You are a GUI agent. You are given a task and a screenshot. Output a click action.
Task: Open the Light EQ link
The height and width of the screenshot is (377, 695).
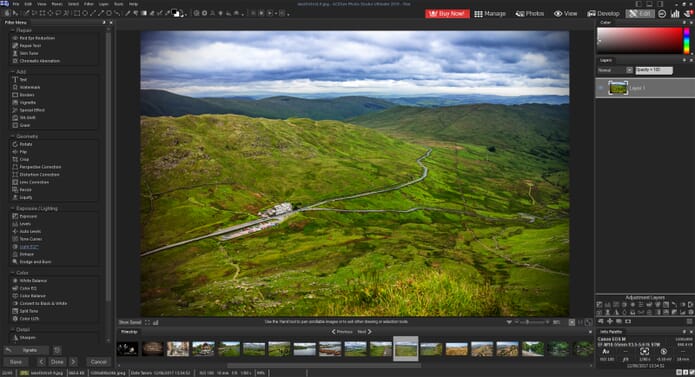point(29,247)
